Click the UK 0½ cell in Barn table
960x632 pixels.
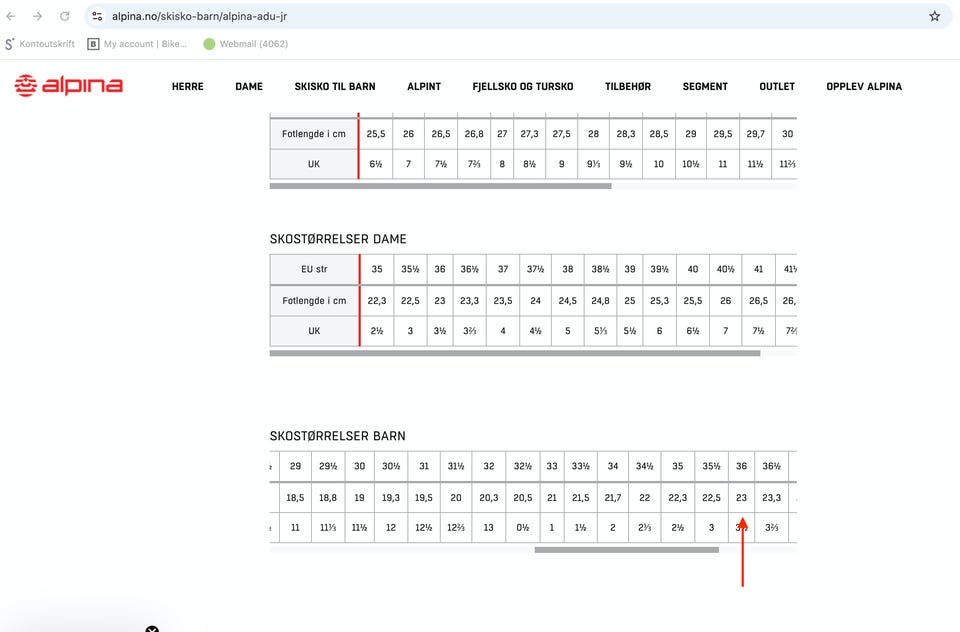523,527
